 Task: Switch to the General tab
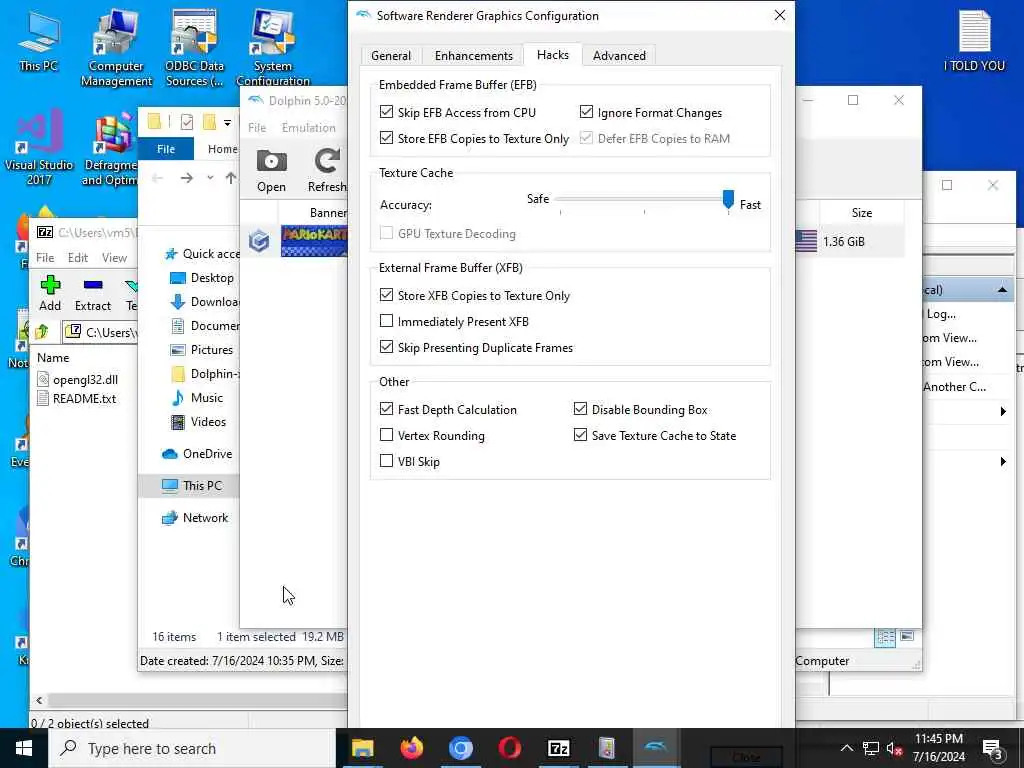391,56
